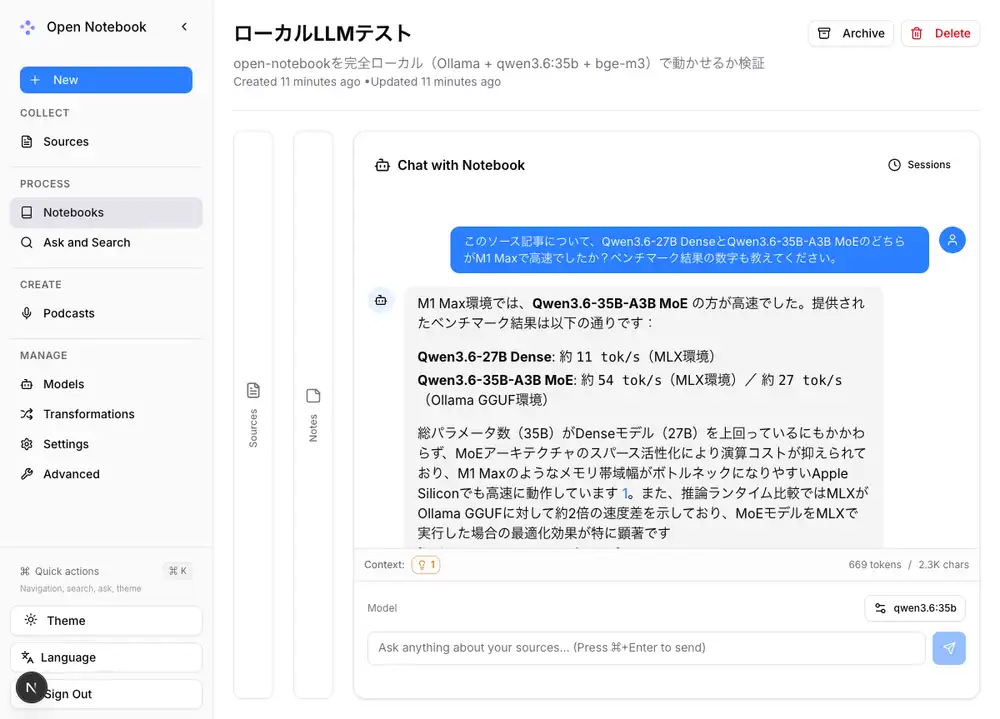Screen dimensions: 1000x719
Task: Click the robot icon beside the assistant reply
Action: click(381, 300)
